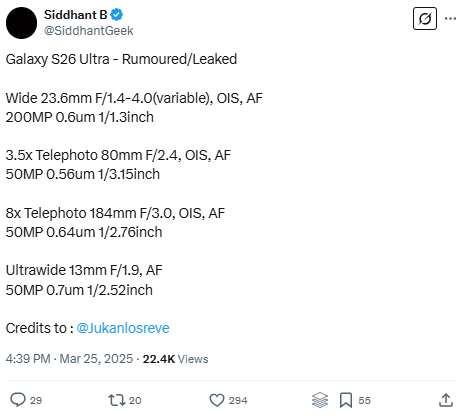Bookmark the post using bookmark icon
Screen dimensions: 469x415
[346, 400]
